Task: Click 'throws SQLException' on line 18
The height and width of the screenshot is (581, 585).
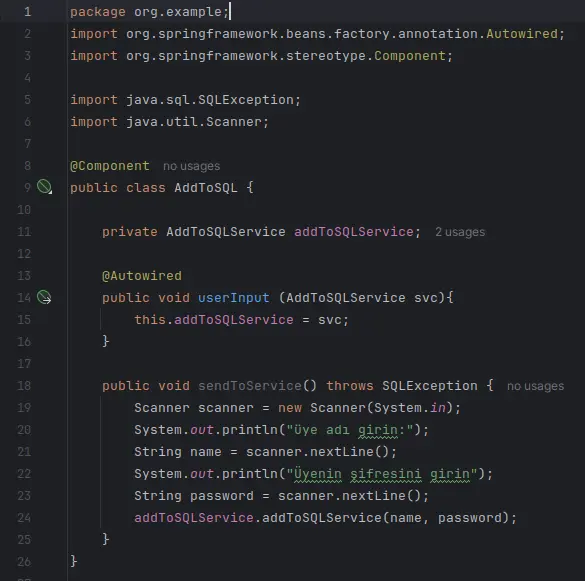Action: [402, 386]
